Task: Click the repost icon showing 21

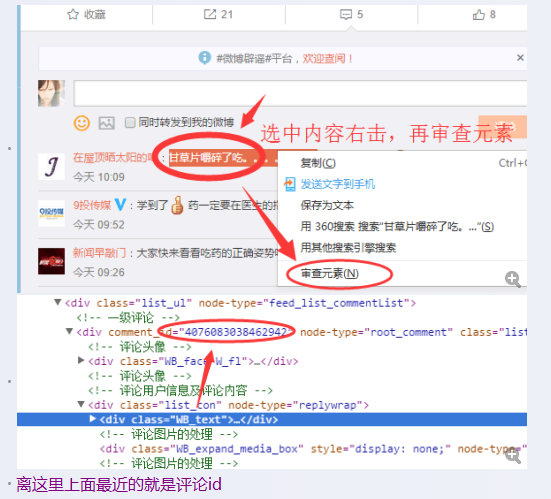Action: (210, 14)
